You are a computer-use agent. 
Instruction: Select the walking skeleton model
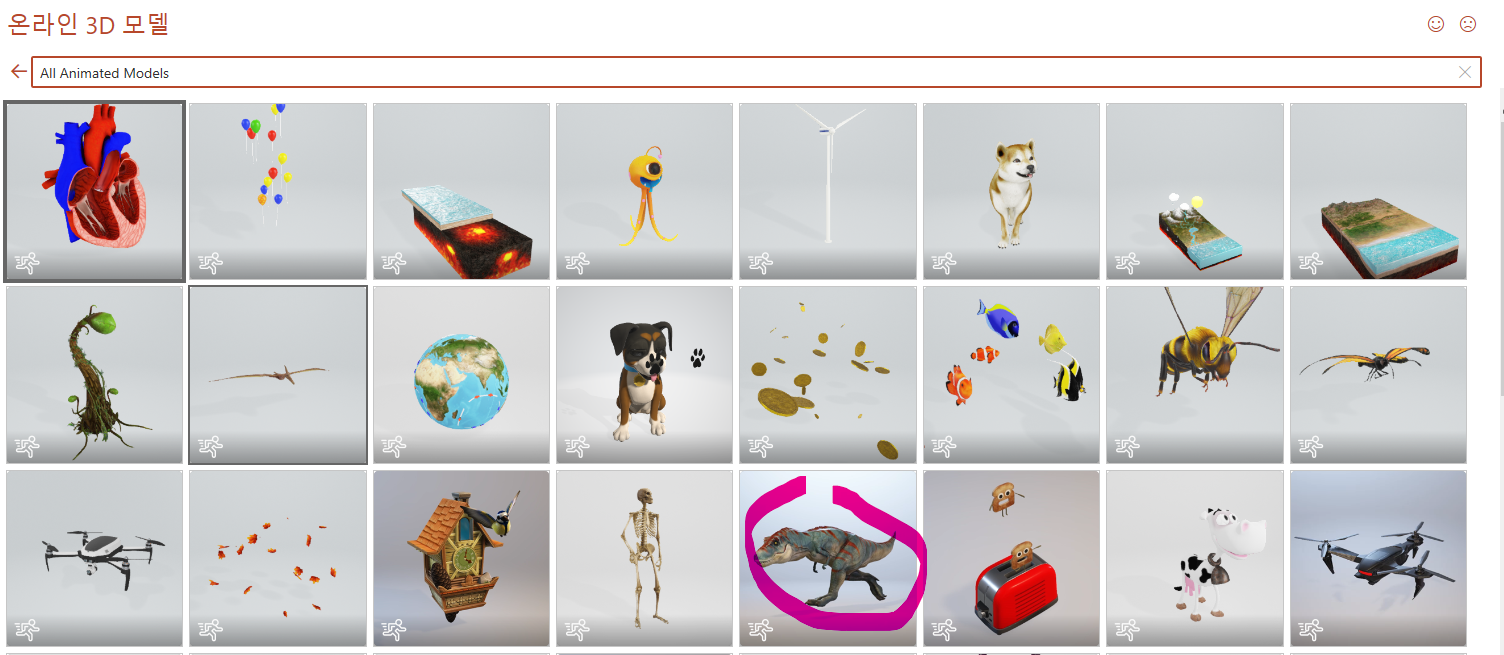[645, 559]
